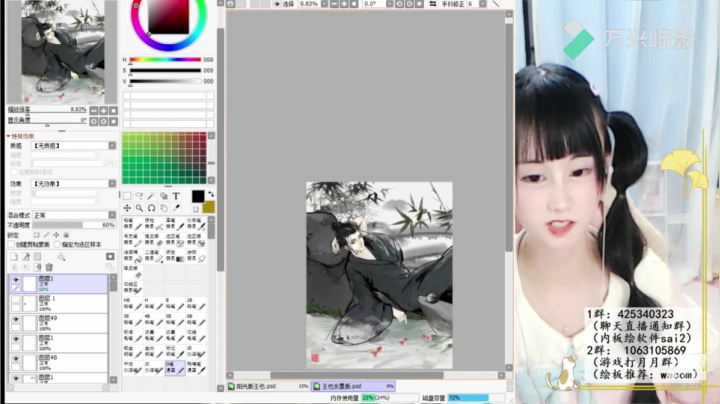
Task: Select the lasso selection tool
Action: (x=139, y=196)
